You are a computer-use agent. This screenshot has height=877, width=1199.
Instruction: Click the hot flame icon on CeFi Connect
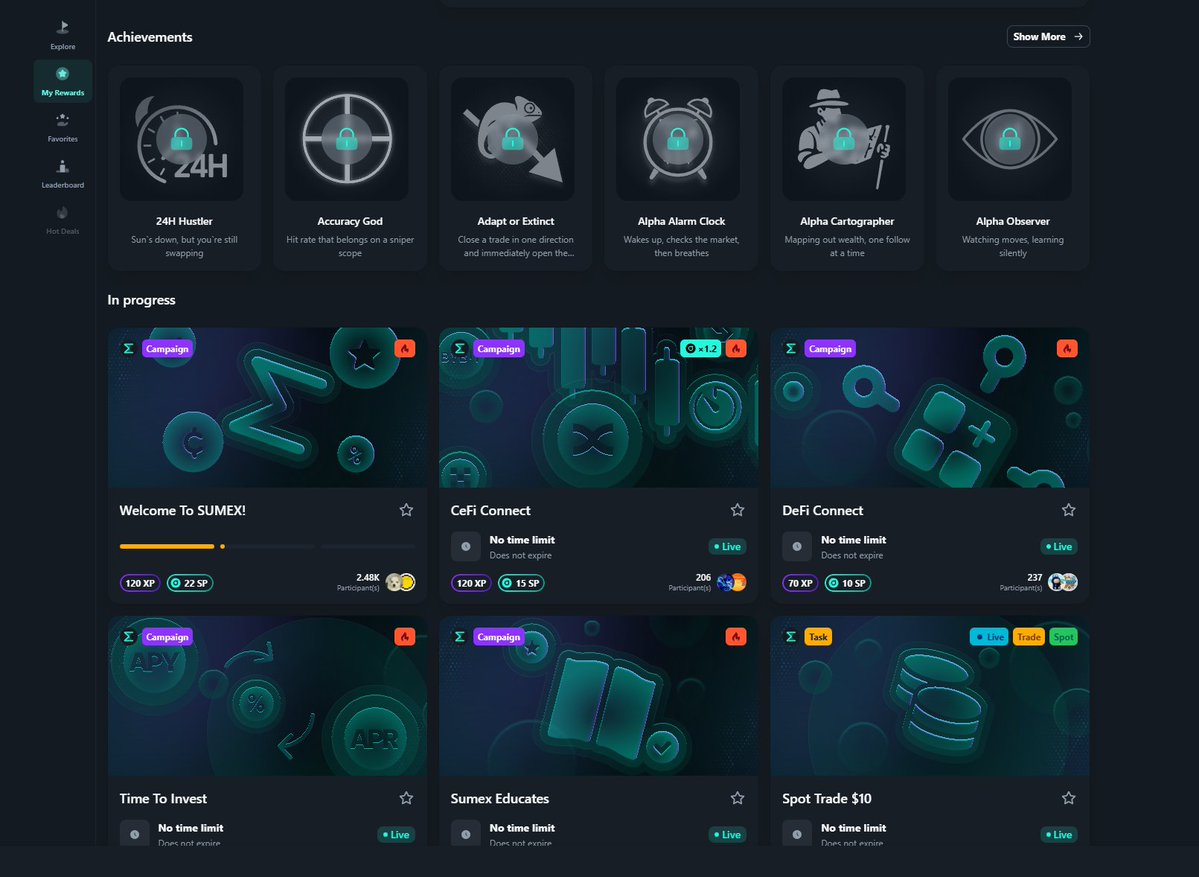point(736,349)
